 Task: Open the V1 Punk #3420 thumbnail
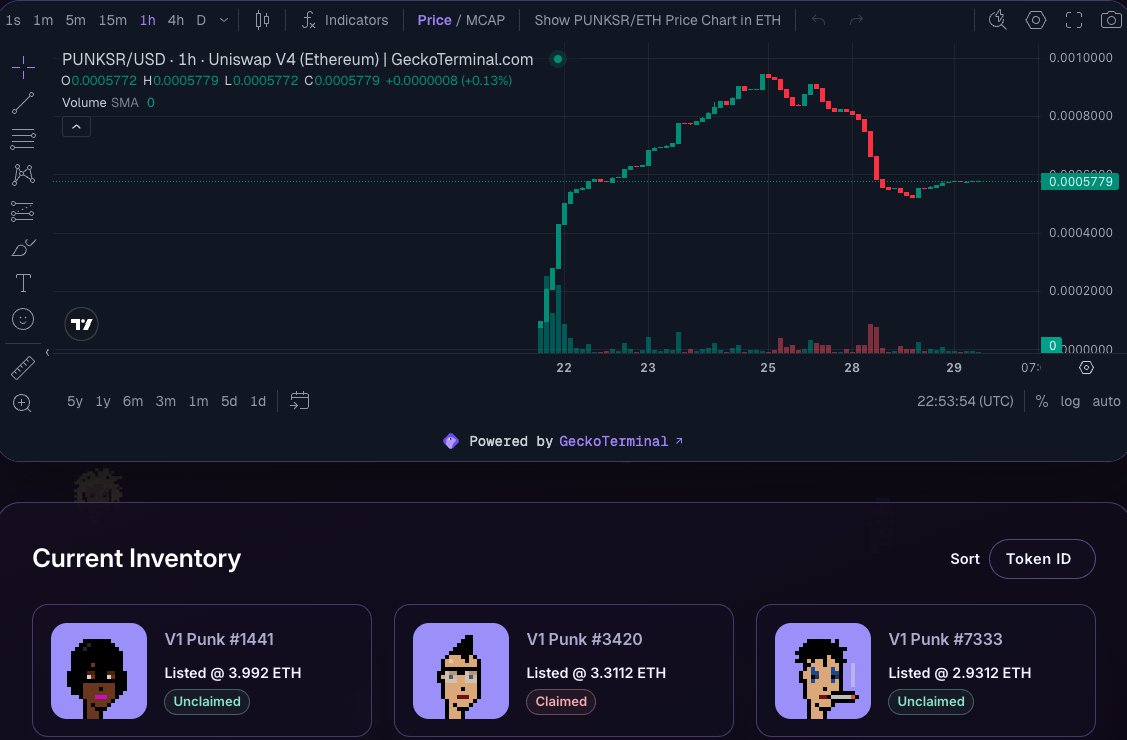461,671
